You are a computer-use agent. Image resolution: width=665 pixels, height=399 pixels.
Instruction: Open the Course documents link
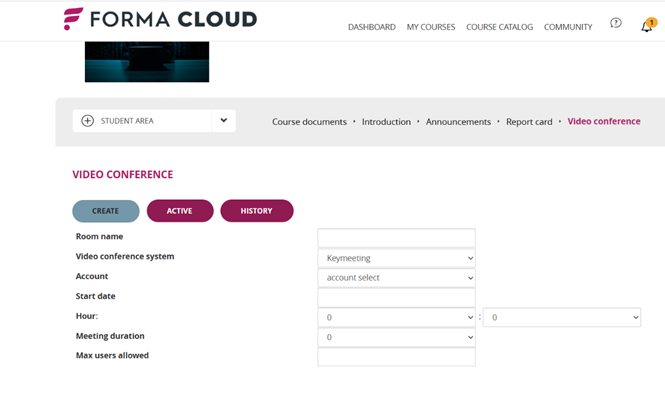(309, 122)
